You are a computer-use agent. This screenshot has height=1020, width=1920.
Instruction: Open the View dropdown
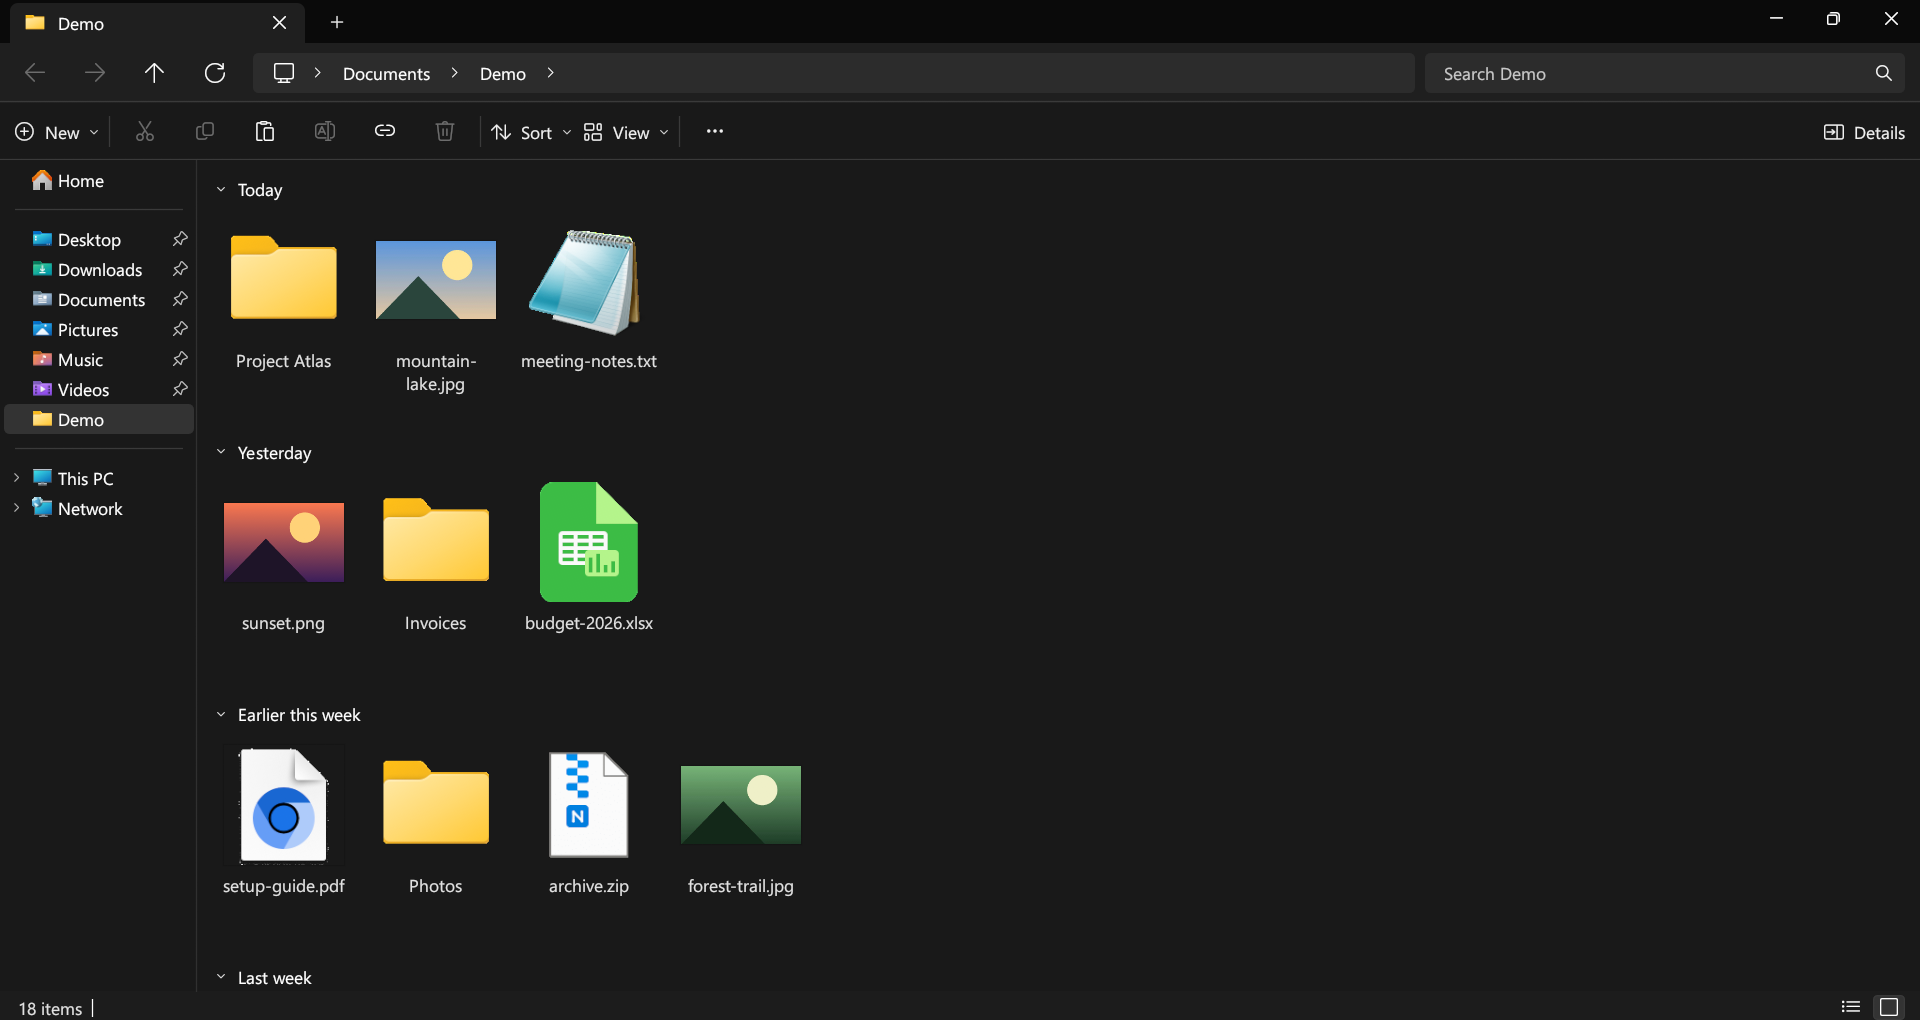(627, 132)
